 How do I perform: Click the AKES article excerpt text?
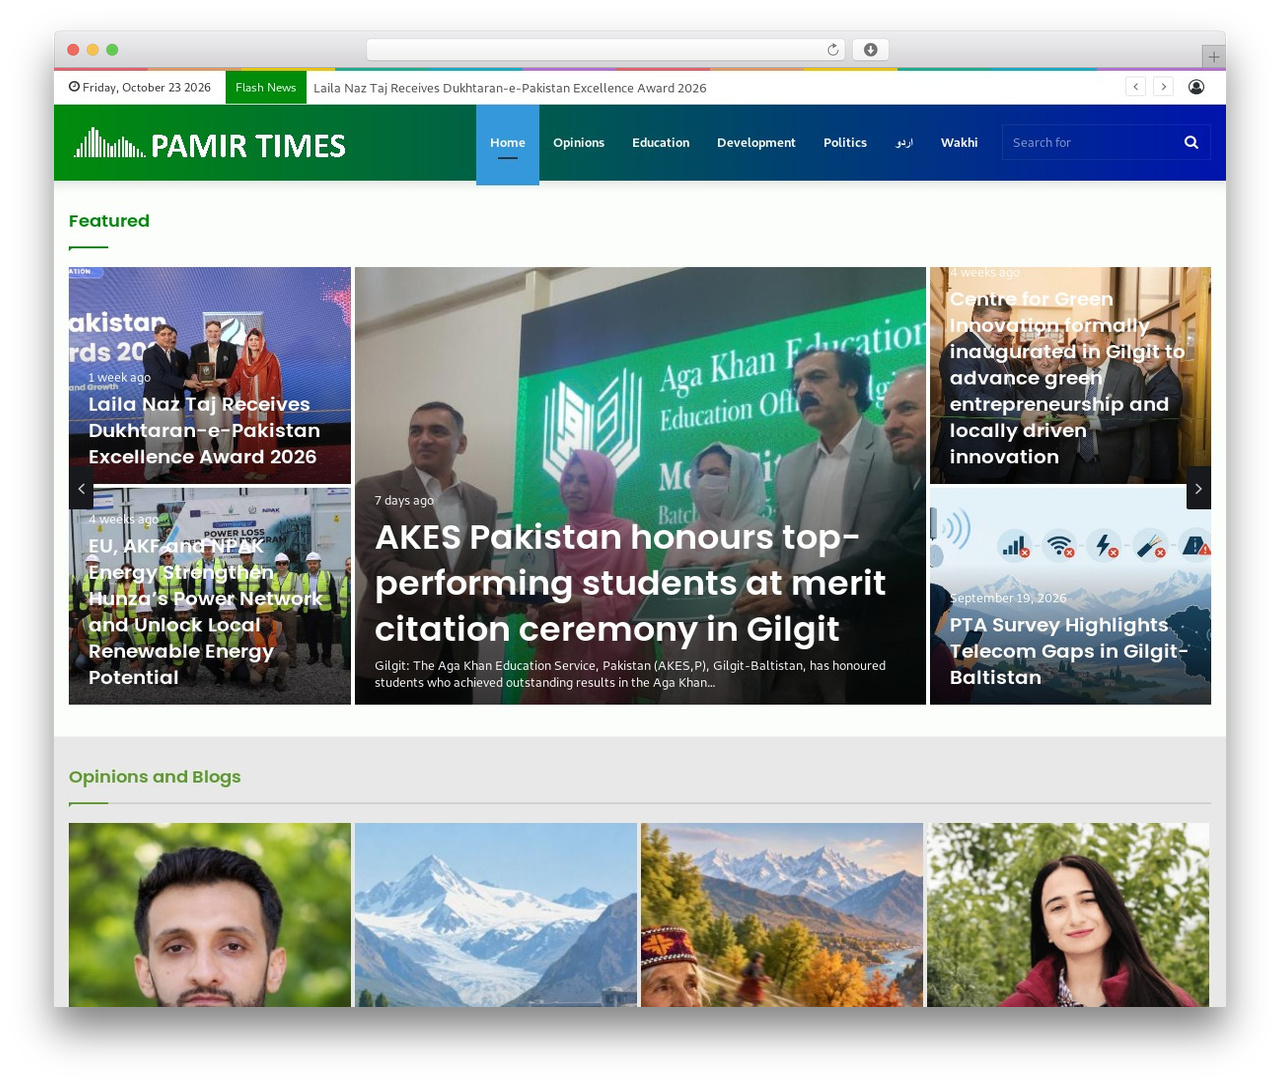pyautogui.click(x=630, y=674)
